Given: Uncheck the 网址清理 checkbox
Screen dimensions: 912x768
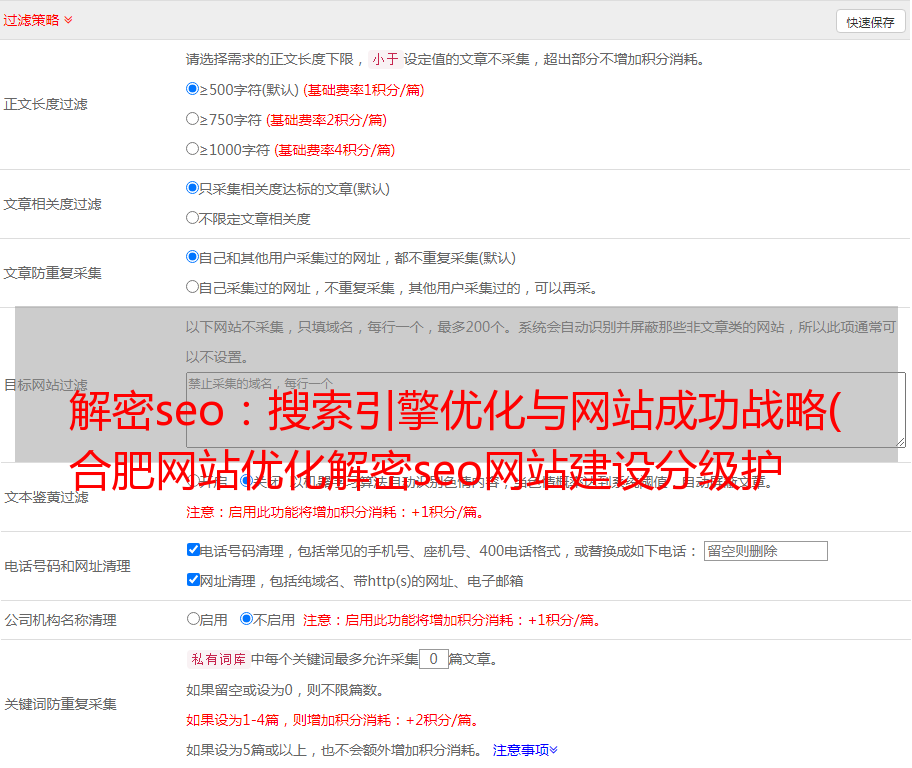Looking at the screenshot, I should [193, 580].
